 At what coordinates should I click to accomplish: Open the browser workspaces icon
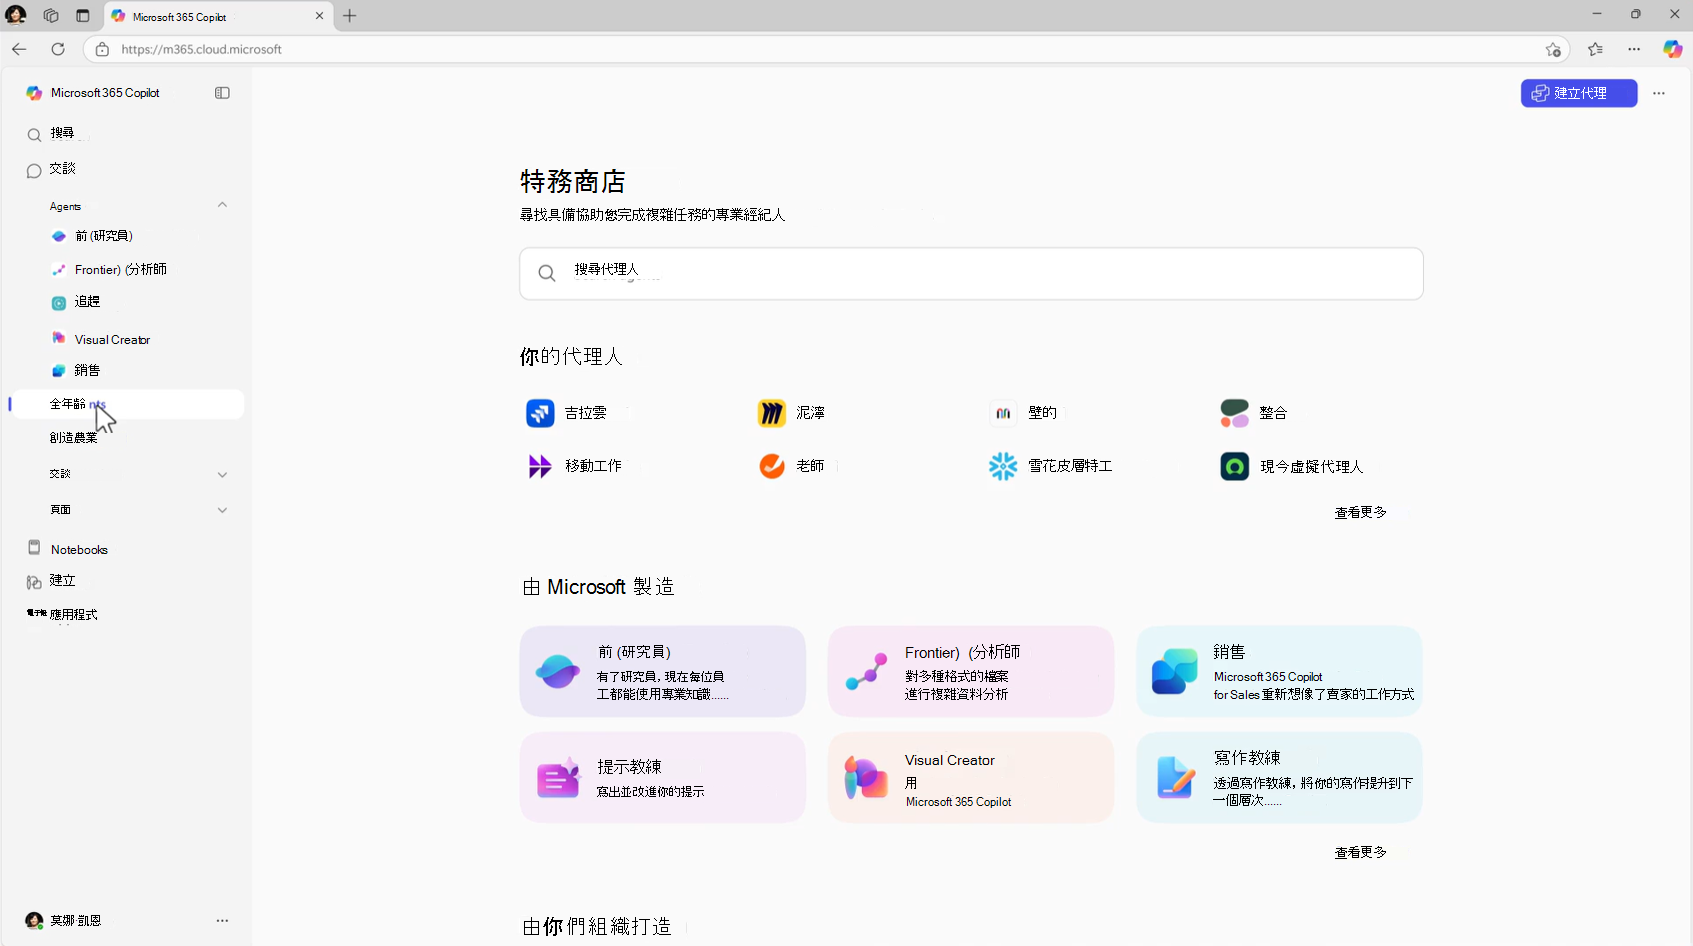point(51,16)
